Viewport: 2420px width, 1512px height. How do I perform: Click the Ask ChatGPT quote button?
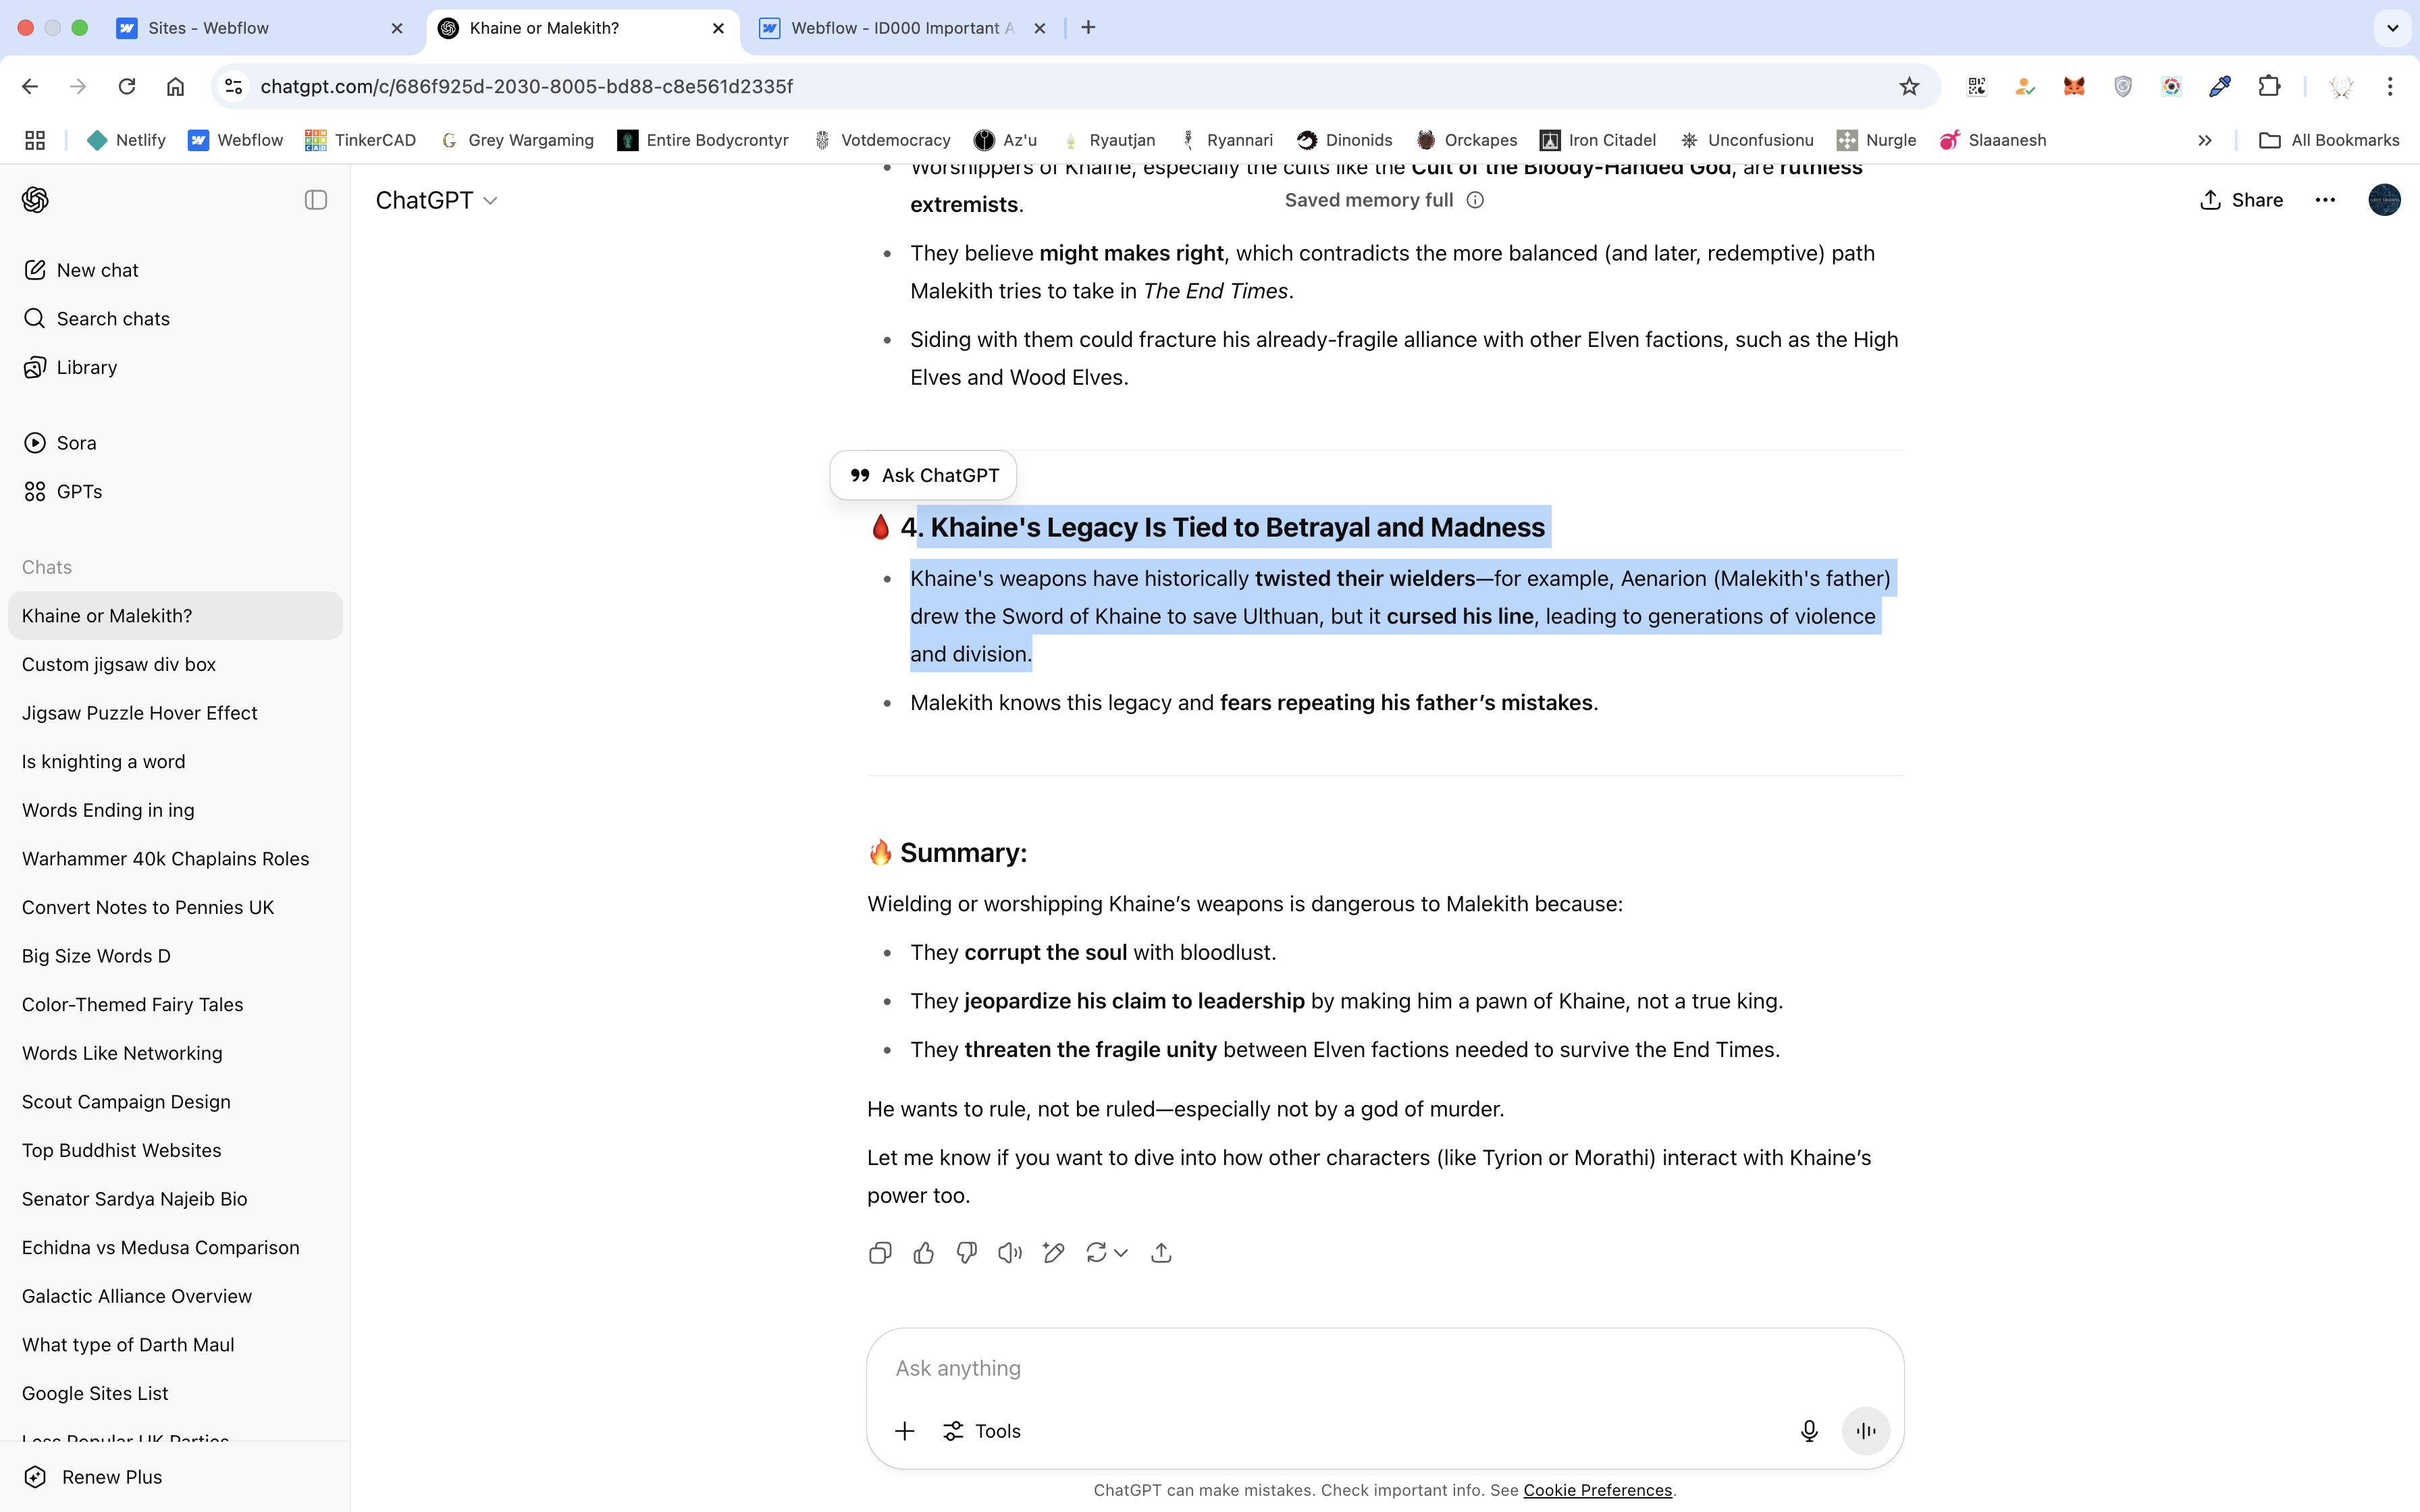[x=923, y=475]
